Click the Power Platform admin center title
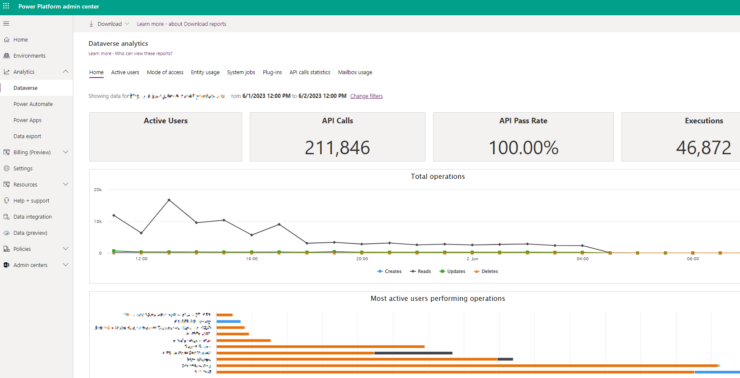The image size is (740, 378). pos(59,7)
